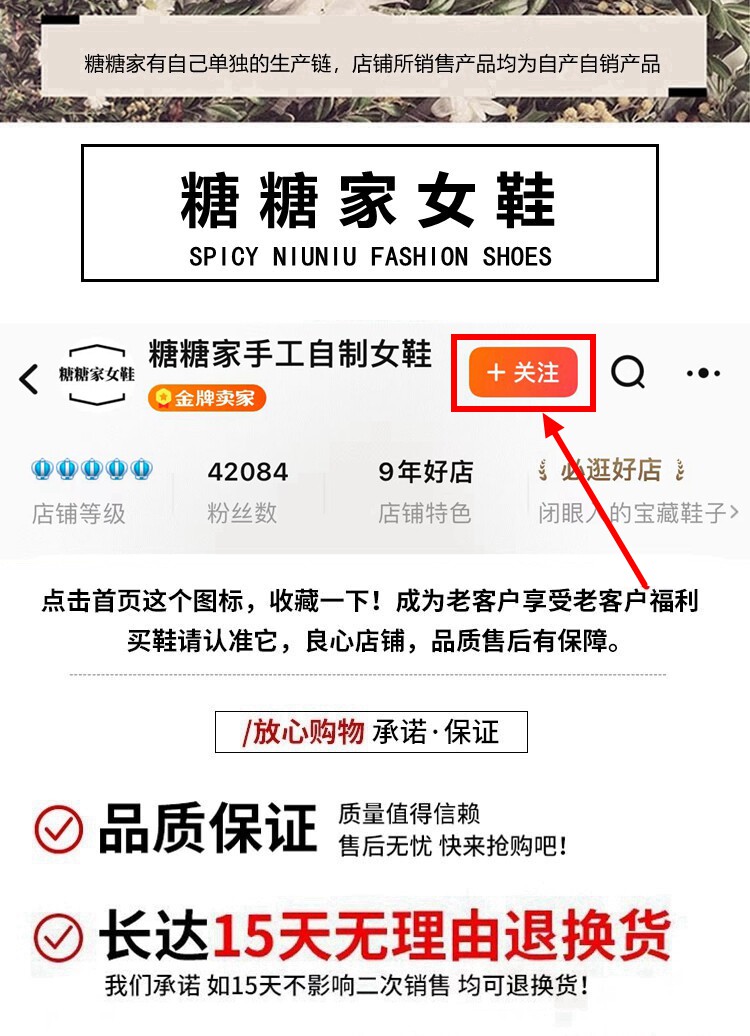Viewport: 750px width, 1036px height.
Task: Select the 9年好店 店铺特色 stat
Action: (425, 492)
